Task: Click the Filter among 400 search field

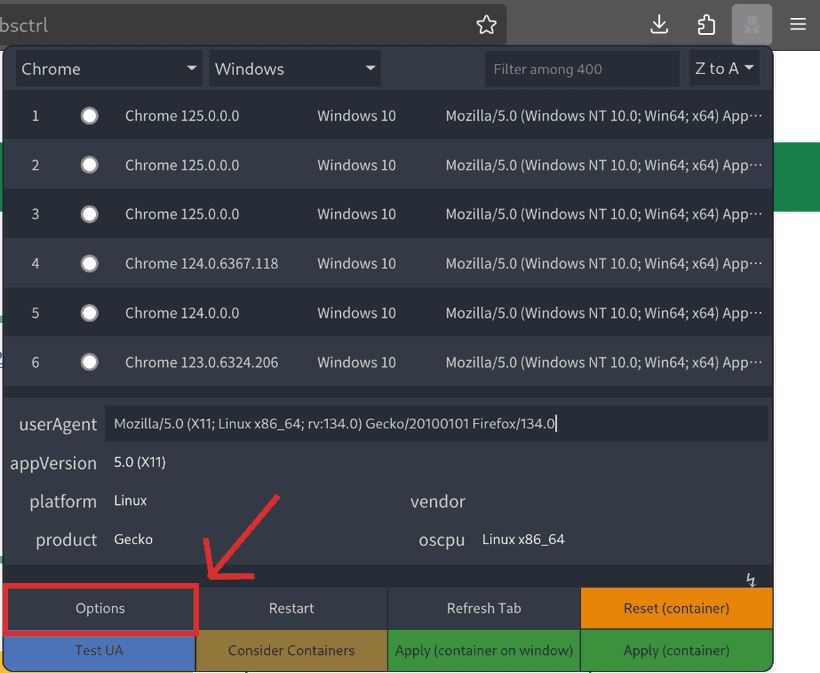Action: click(x=582, y=68)
